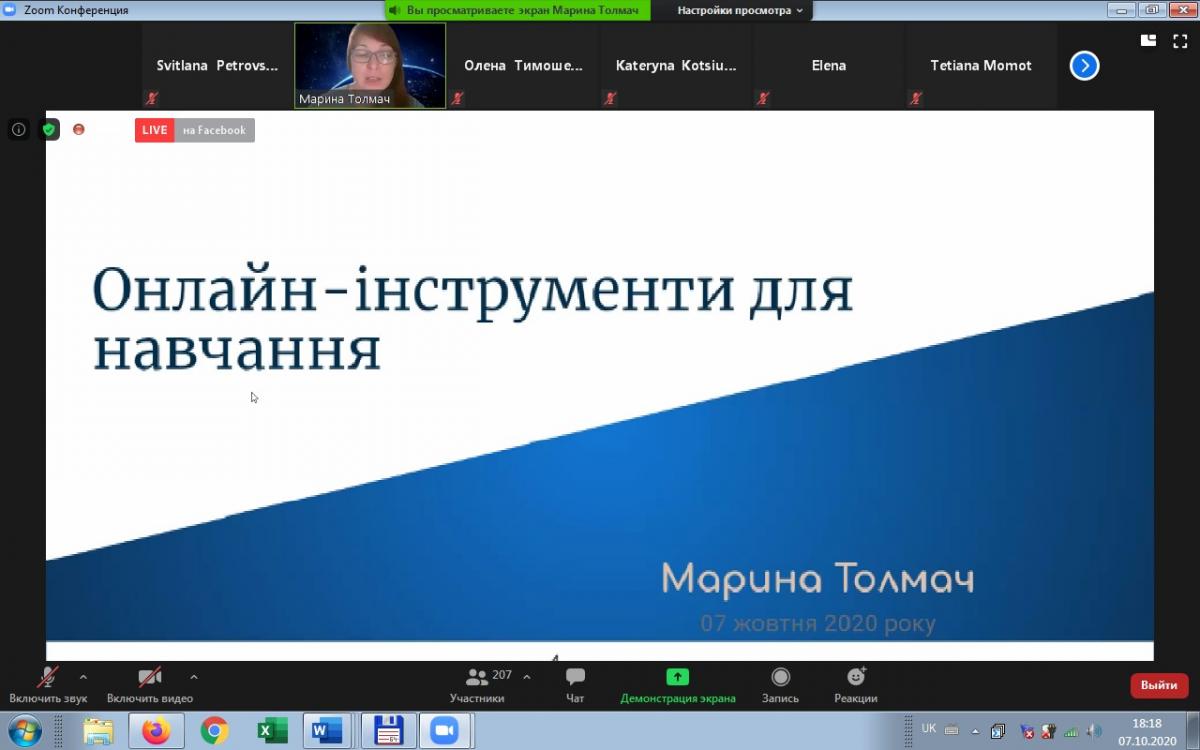Image resolution: width=1200 pixels, height=750 pixels.
Task: Click the Марина Толмач name on slide
Action: coord(817,579)
